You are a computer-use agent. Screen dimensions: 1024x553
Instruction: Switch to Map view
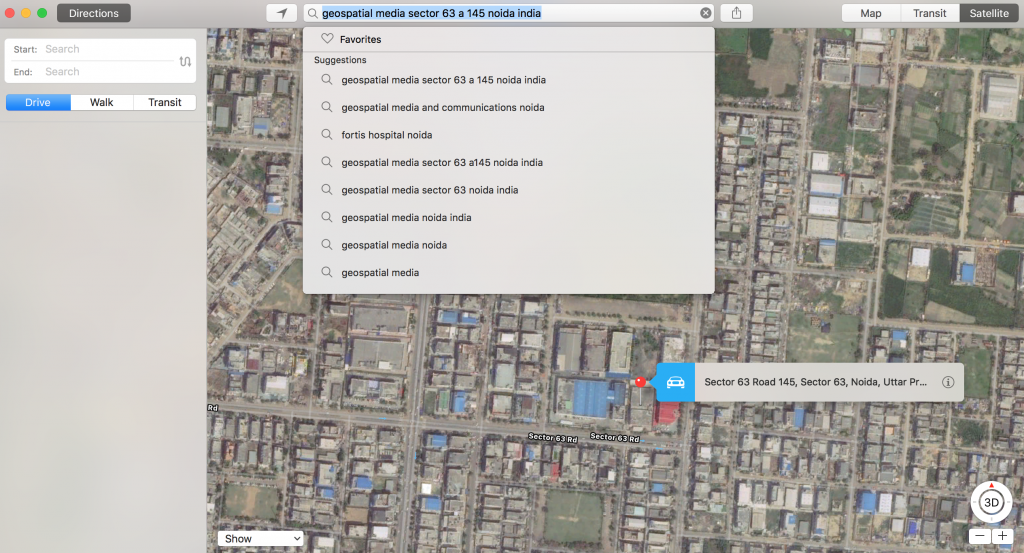tap(871, 13)
